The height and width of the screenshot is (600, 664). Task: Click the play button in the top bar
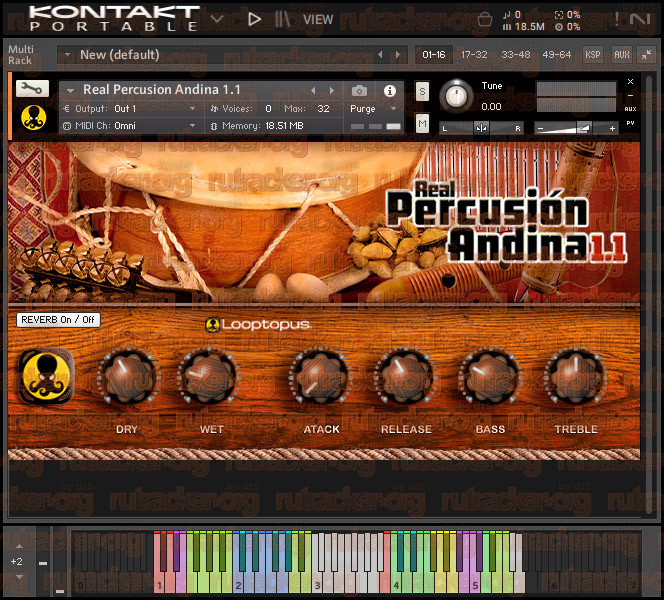click(254, 19)
